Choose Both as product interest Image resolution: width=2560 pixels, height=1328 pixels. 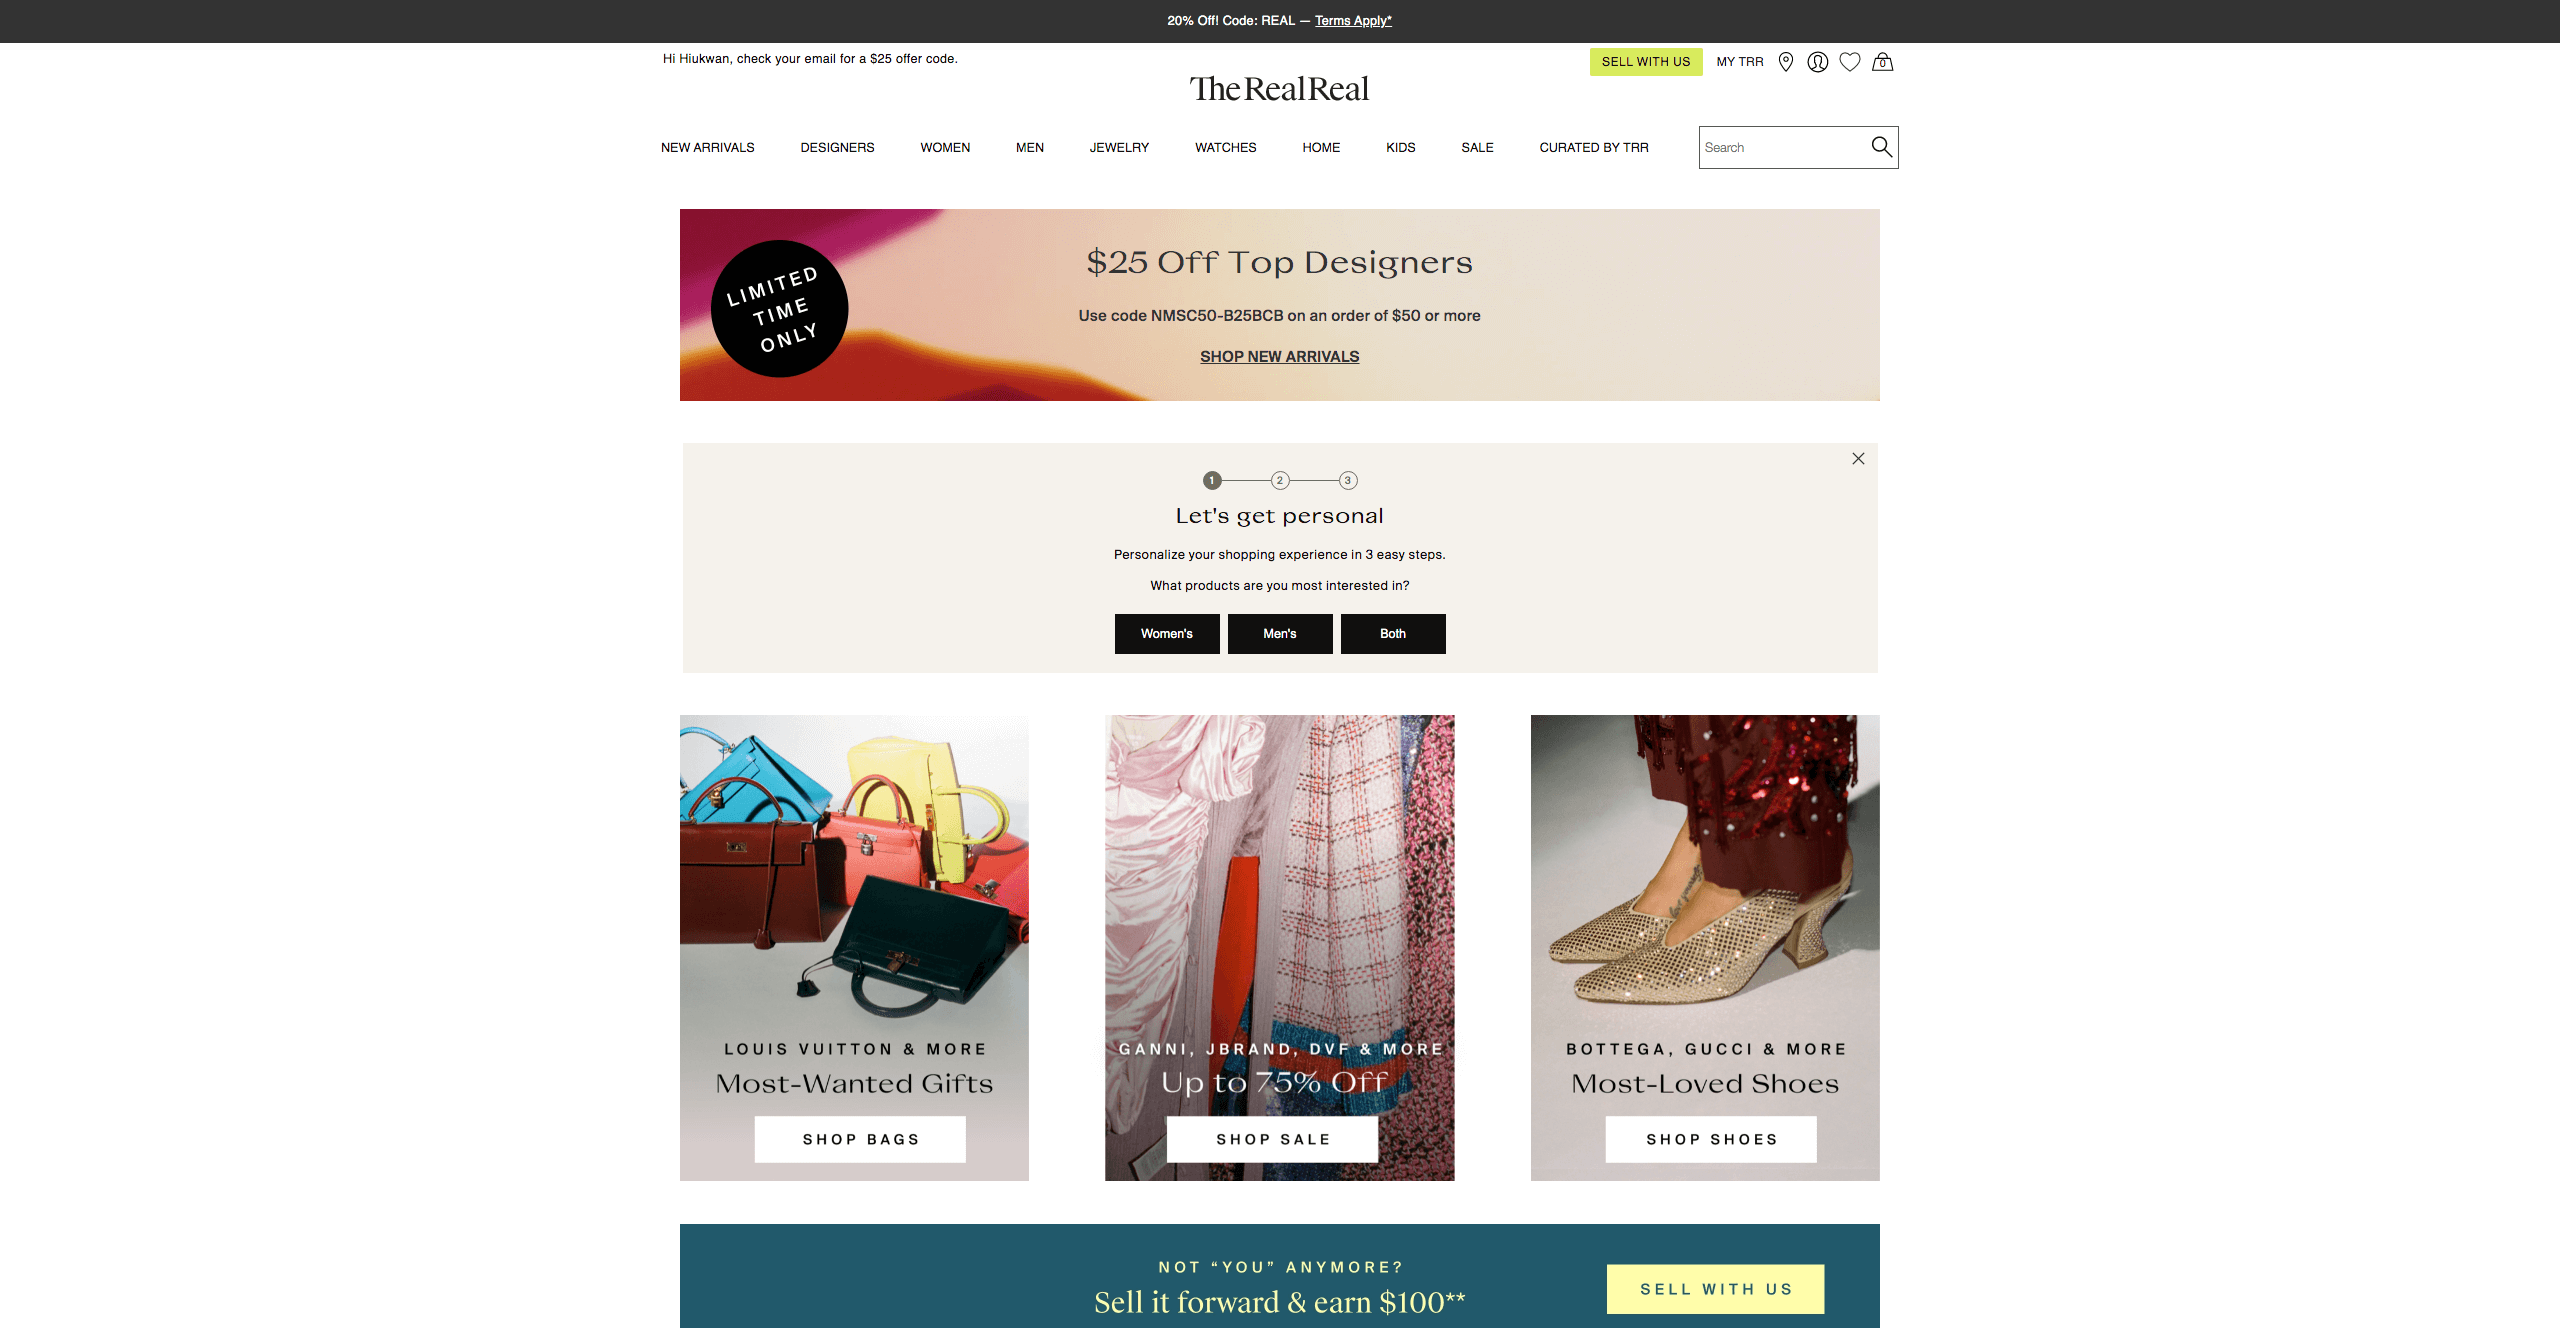point(1393,634)
